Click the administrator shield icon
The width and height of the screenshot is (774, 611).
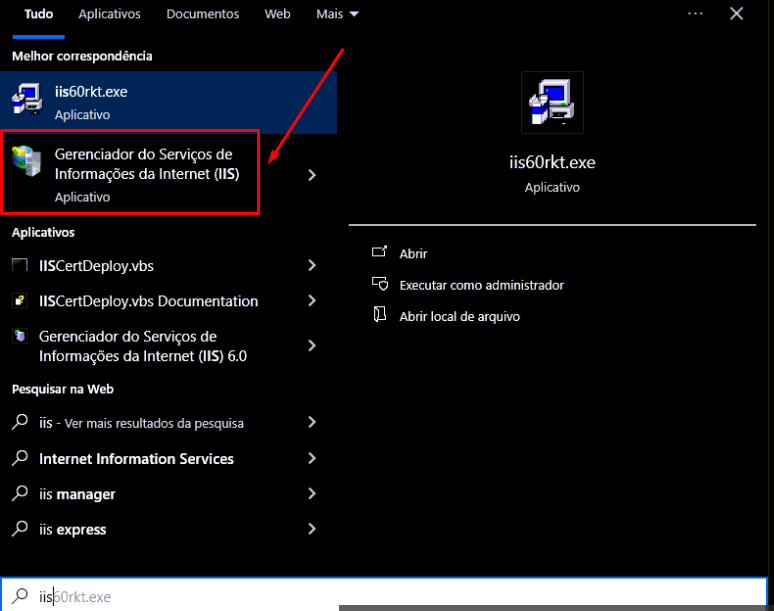coord(380,284)
